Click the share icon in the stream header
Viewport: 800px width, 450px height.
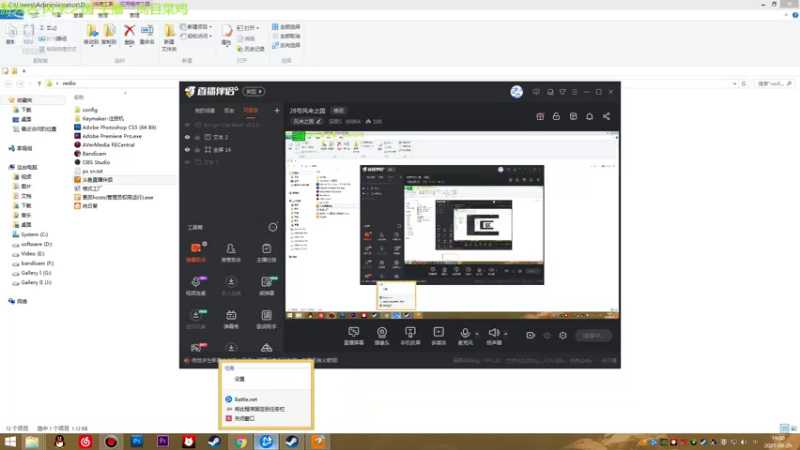pos(606,116)
